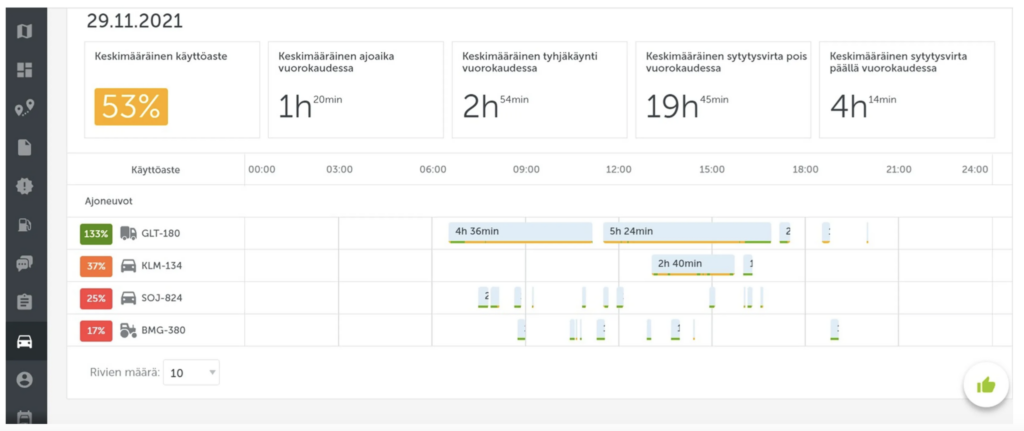Open the alerts warning badge icon
This screenshot has width=1024, height=431.
[x=25, y=186]
